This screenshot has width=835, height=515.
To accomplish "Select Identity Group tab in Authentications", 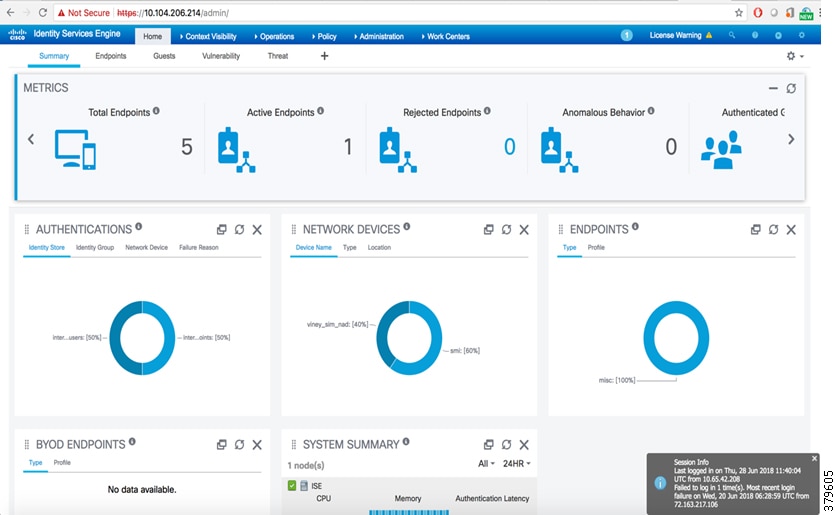I will pos(95,248).
